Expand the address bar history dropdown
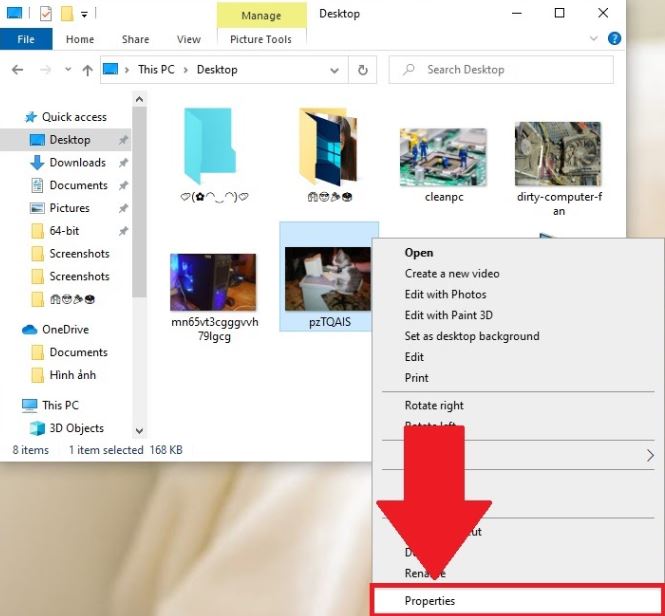 334,70
